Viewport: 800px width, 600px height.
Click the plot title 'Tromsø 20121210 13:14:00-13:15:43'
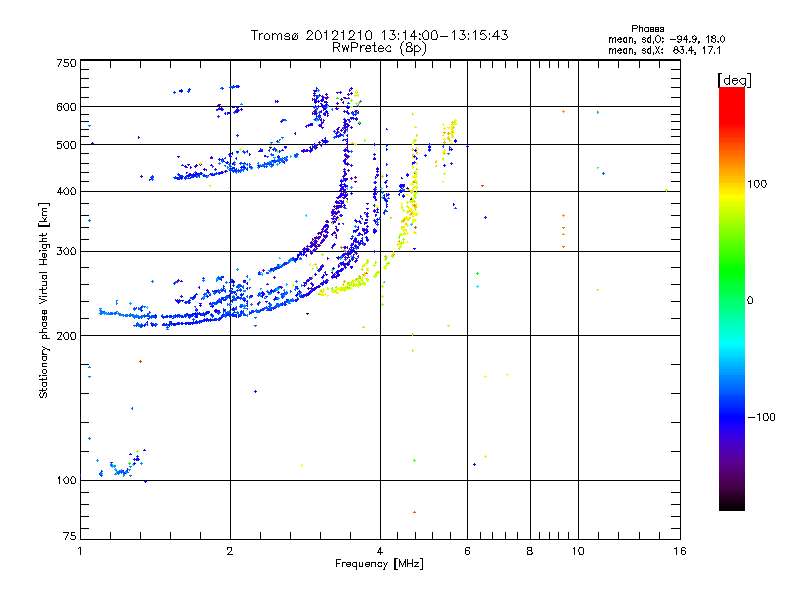pos(379,35)
